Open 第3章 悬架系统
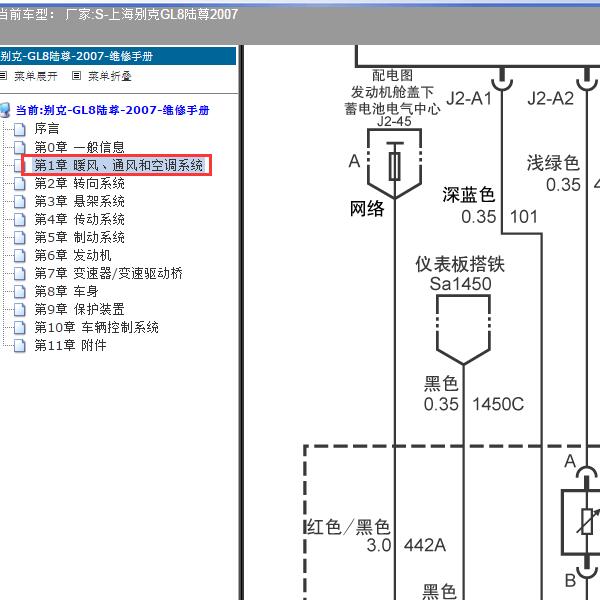 (x=80, y=201)
